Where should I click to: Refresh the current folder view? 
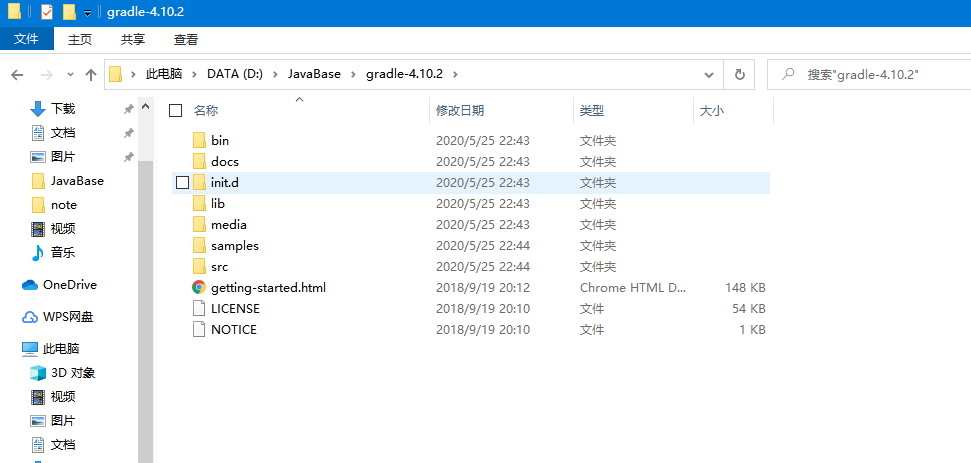pyautogui.click(x=739, y=75)
